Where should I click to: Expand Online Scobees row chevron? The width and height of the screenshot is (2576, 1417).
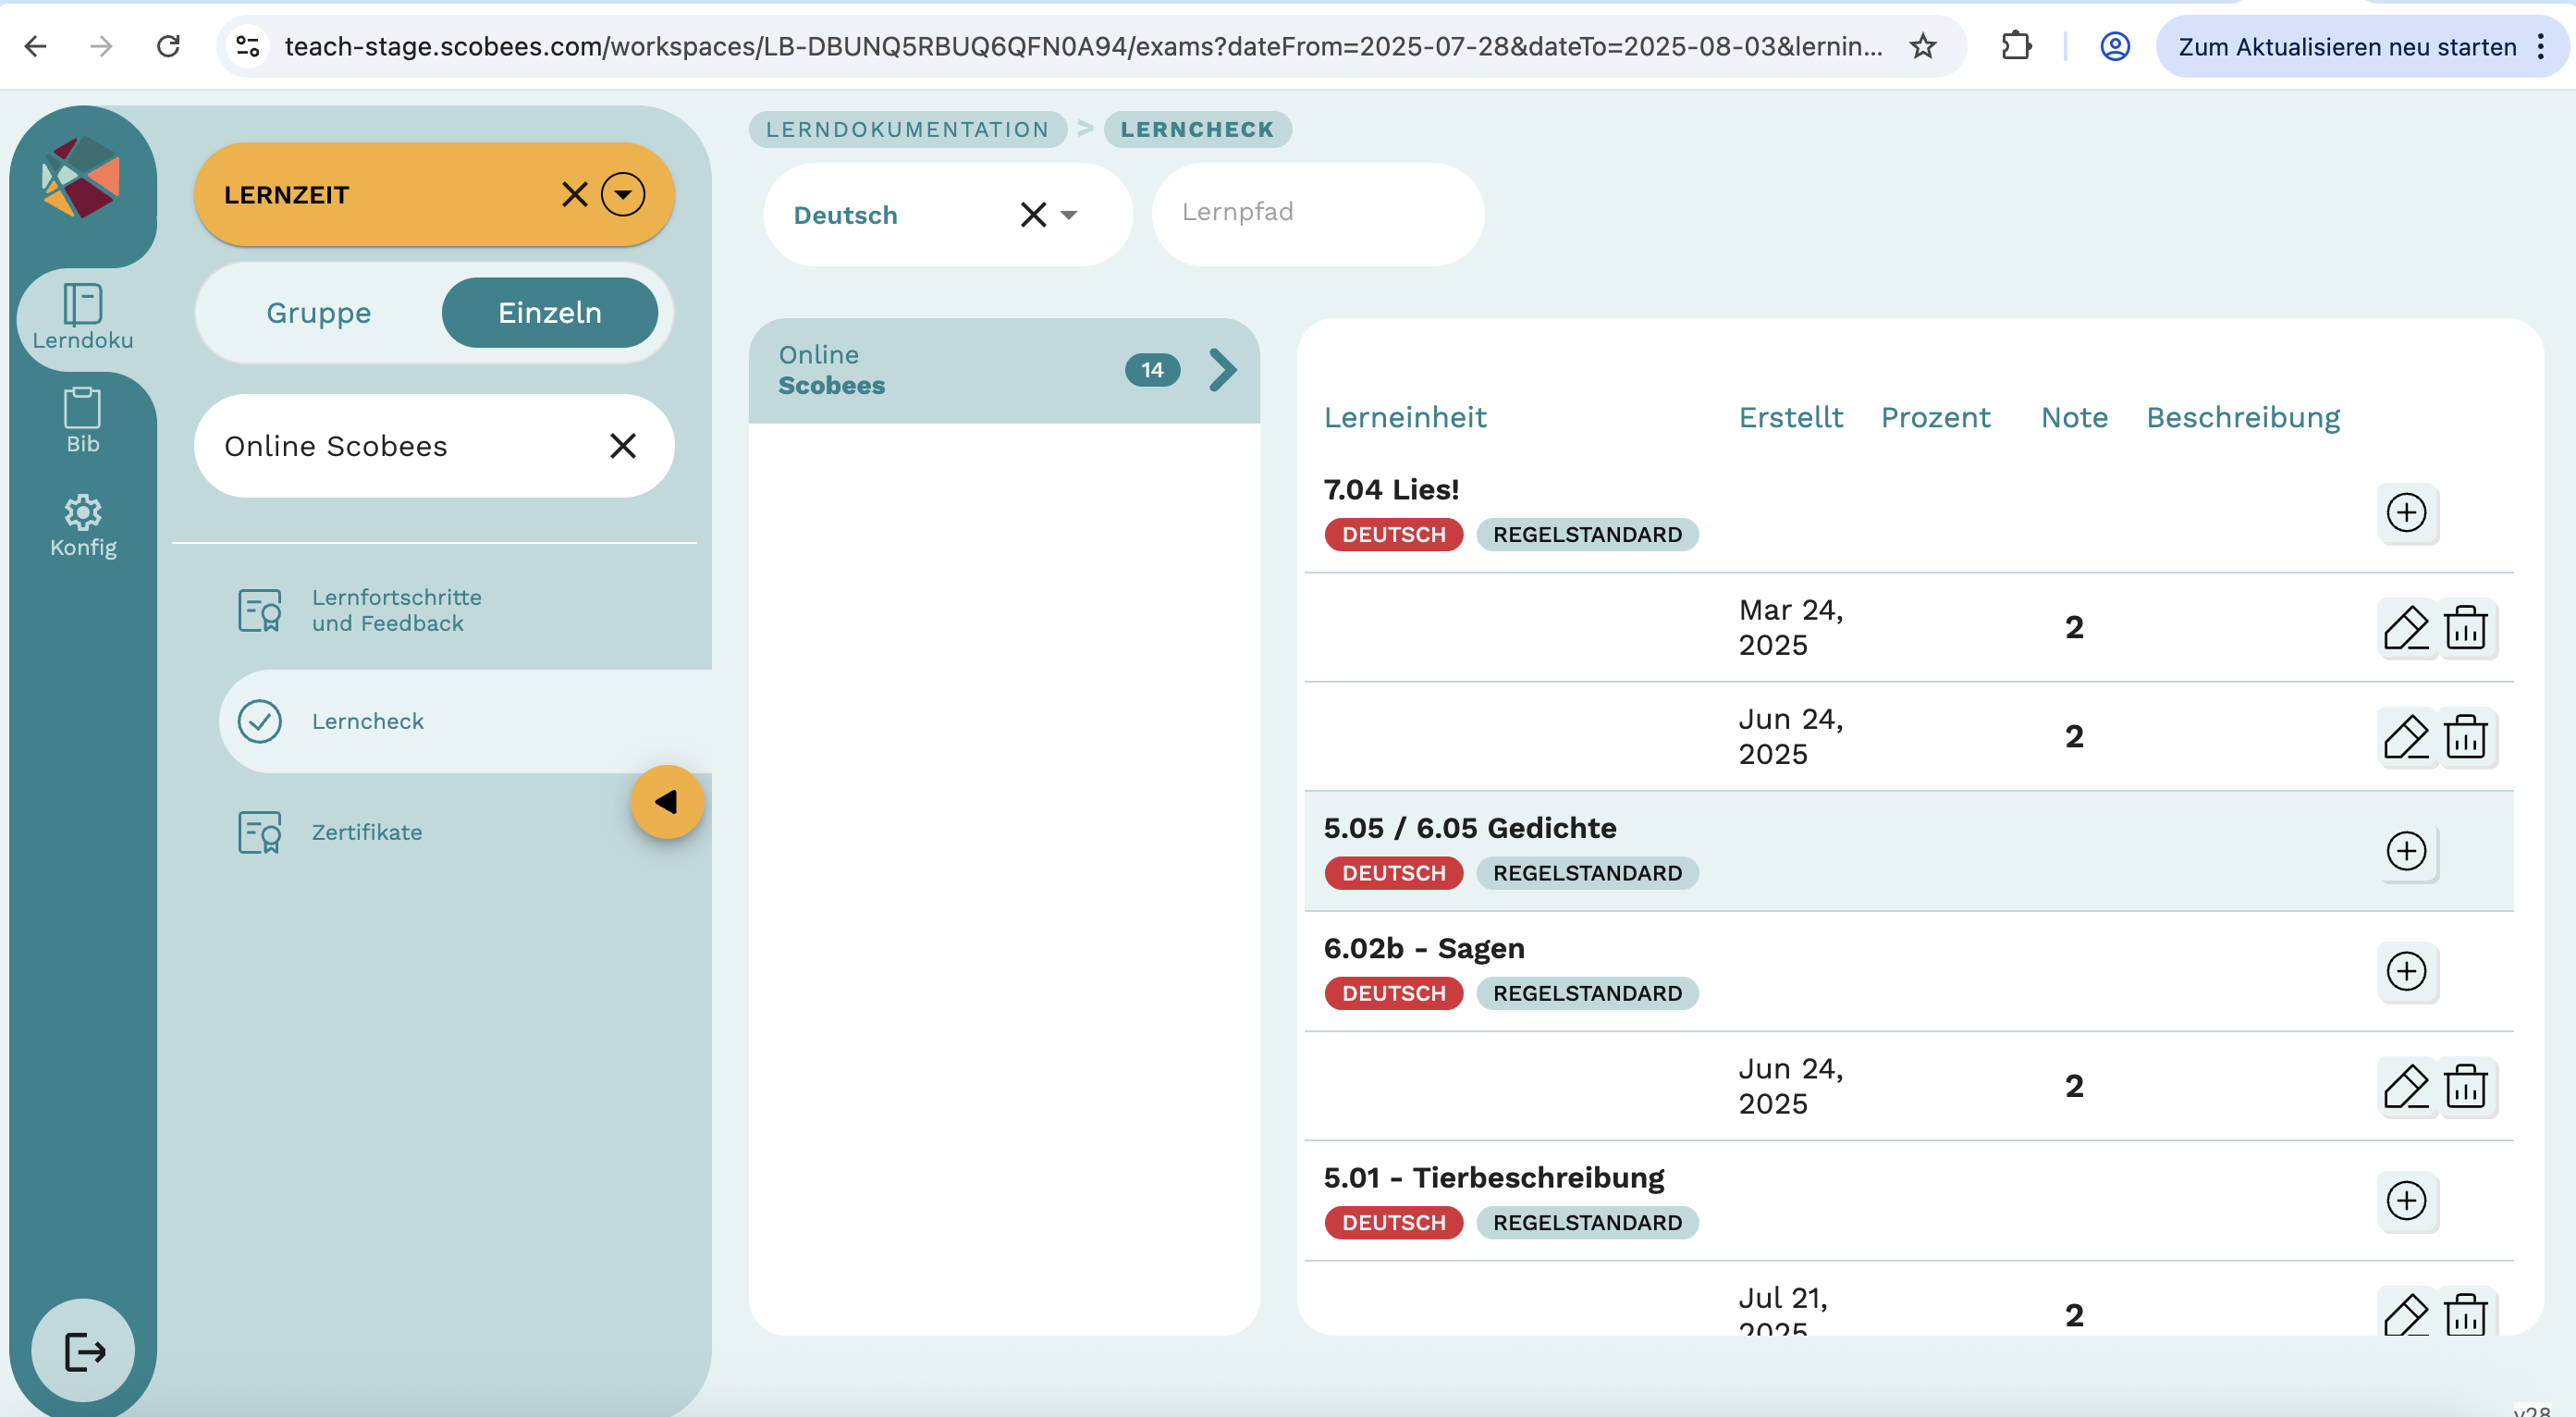[1222, 370]
